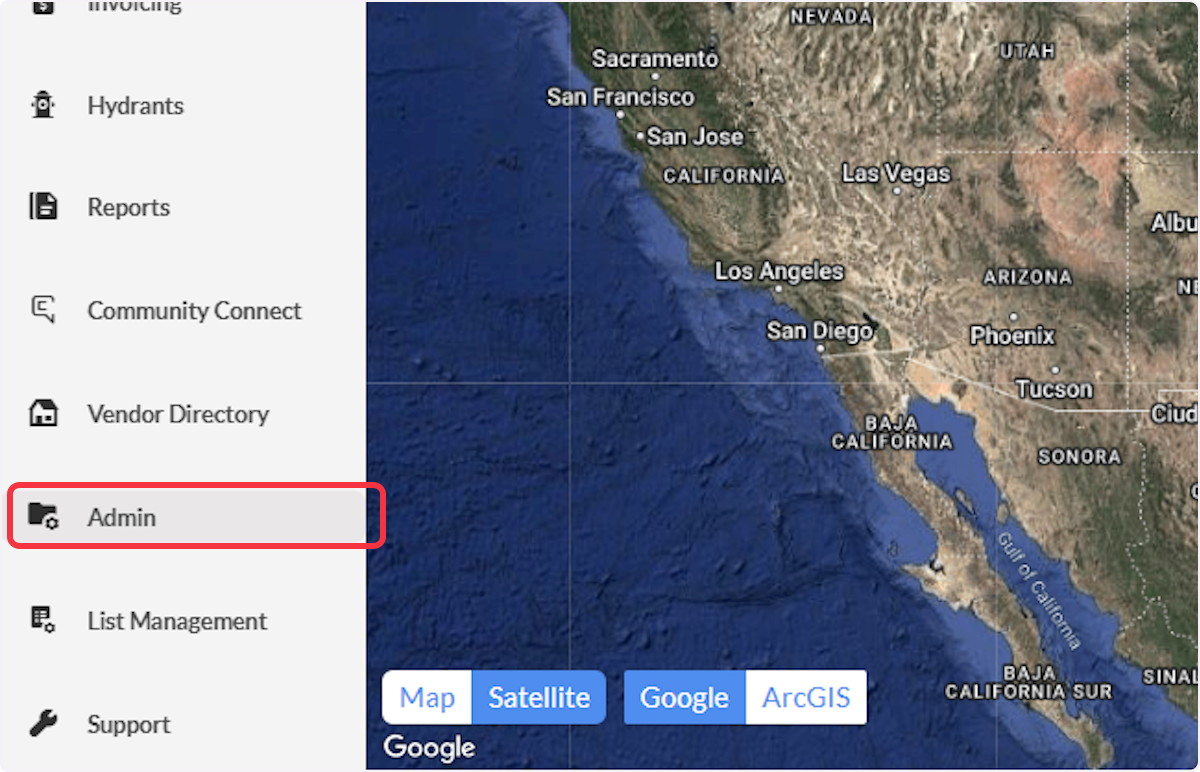Click the Hydrants fire hydrant icon

click(43, 104)
